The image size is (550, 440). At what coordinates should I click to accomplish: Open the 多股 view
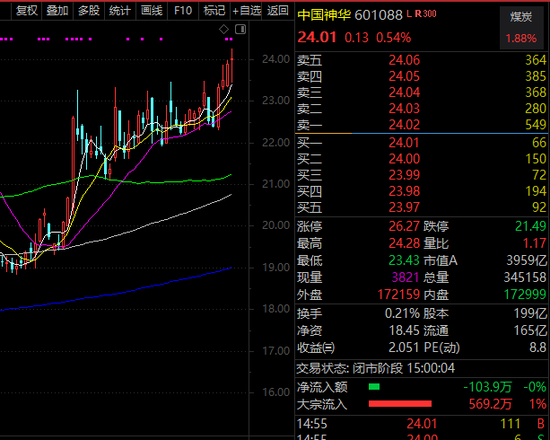[x=89, y=11]
